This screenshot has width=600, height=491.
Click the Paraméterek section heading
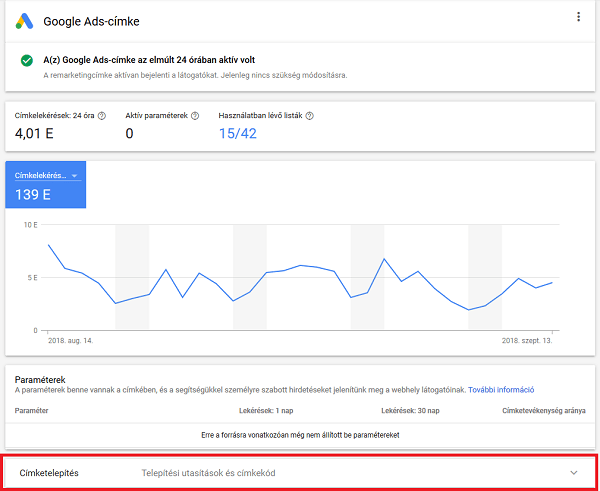tap(40, 380)
